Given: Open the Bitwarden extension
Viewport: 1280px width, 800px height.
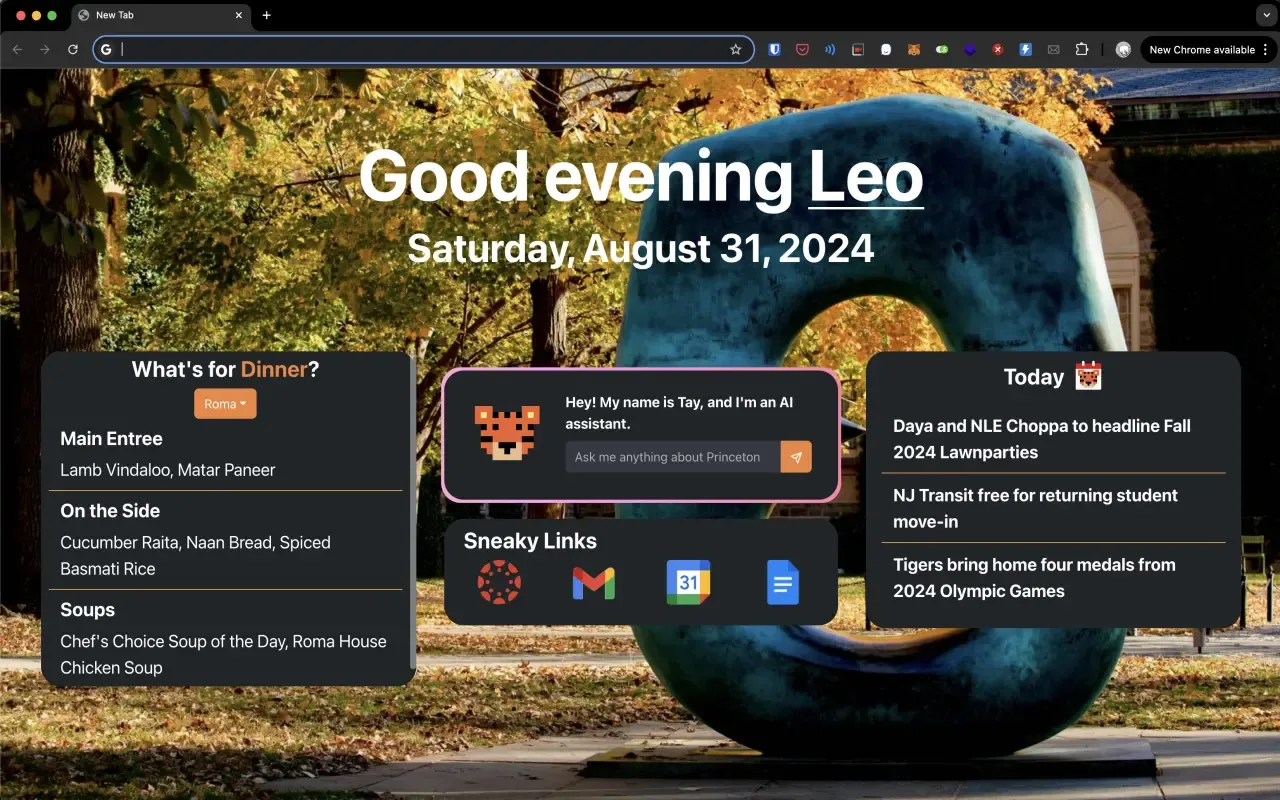Looking at the screenshot, I should click(775, 49).
